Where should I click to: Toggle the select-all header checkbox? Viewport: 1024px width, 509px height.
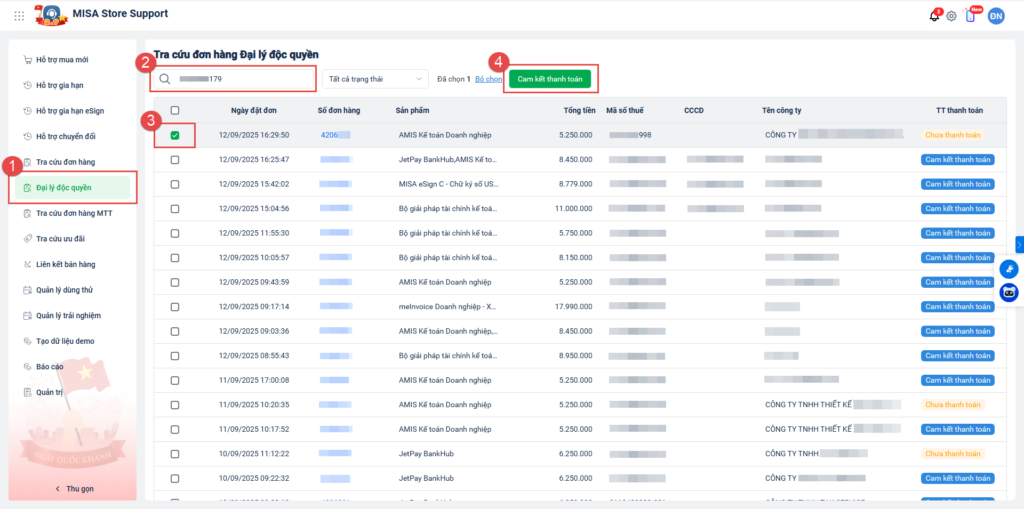[175, 110]
